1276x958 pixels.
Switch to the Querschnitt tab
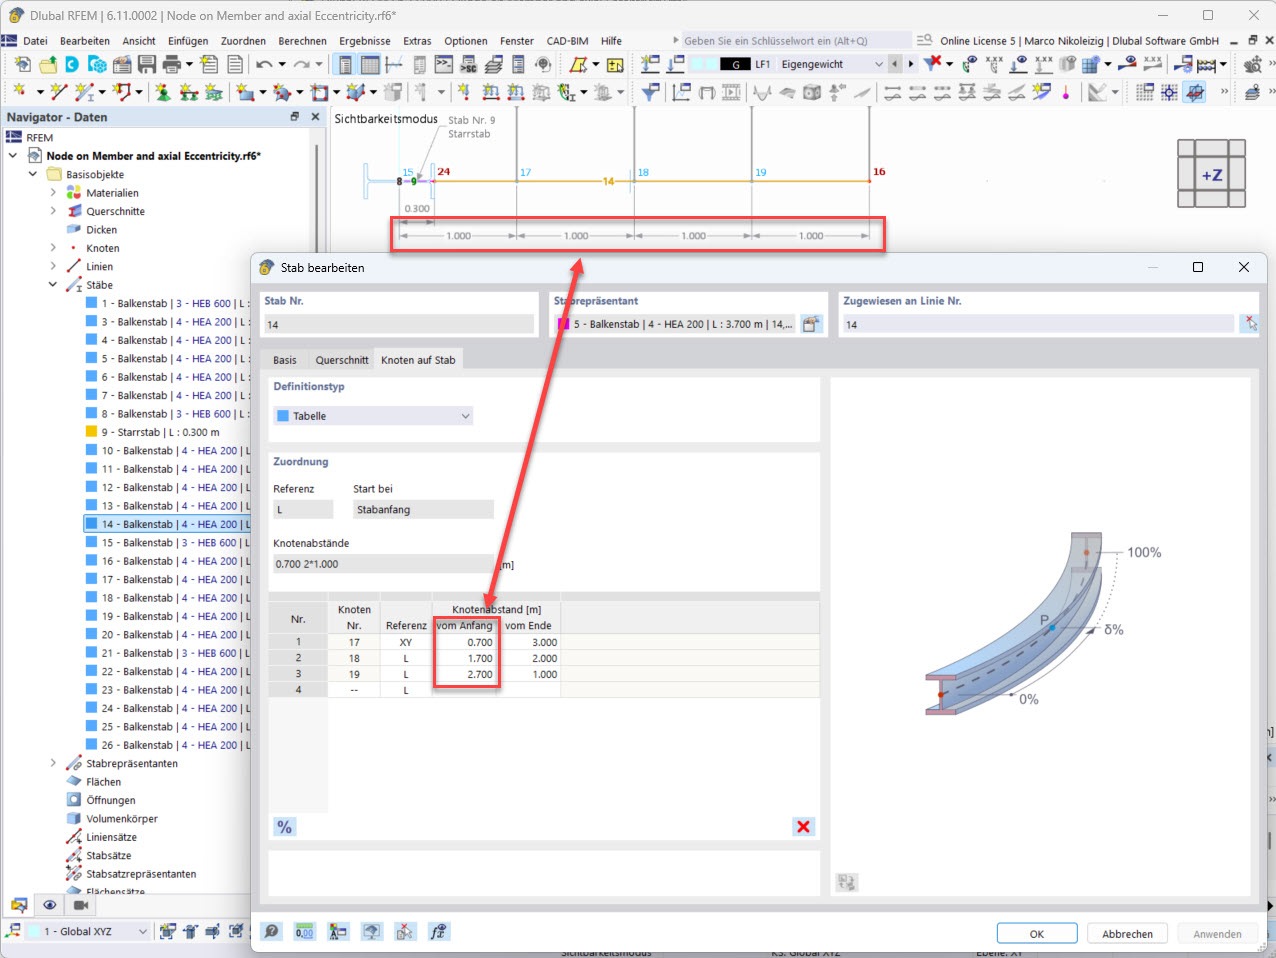click(x=342, y=360)
